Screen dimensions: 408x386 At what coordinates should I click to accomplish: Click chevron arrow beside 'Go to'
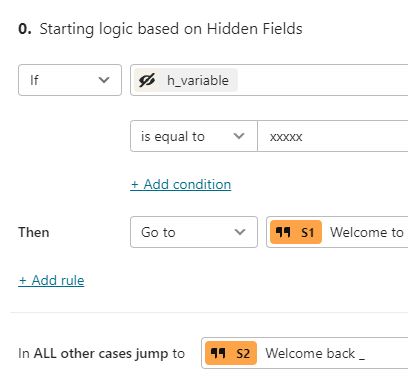(240, 232)
